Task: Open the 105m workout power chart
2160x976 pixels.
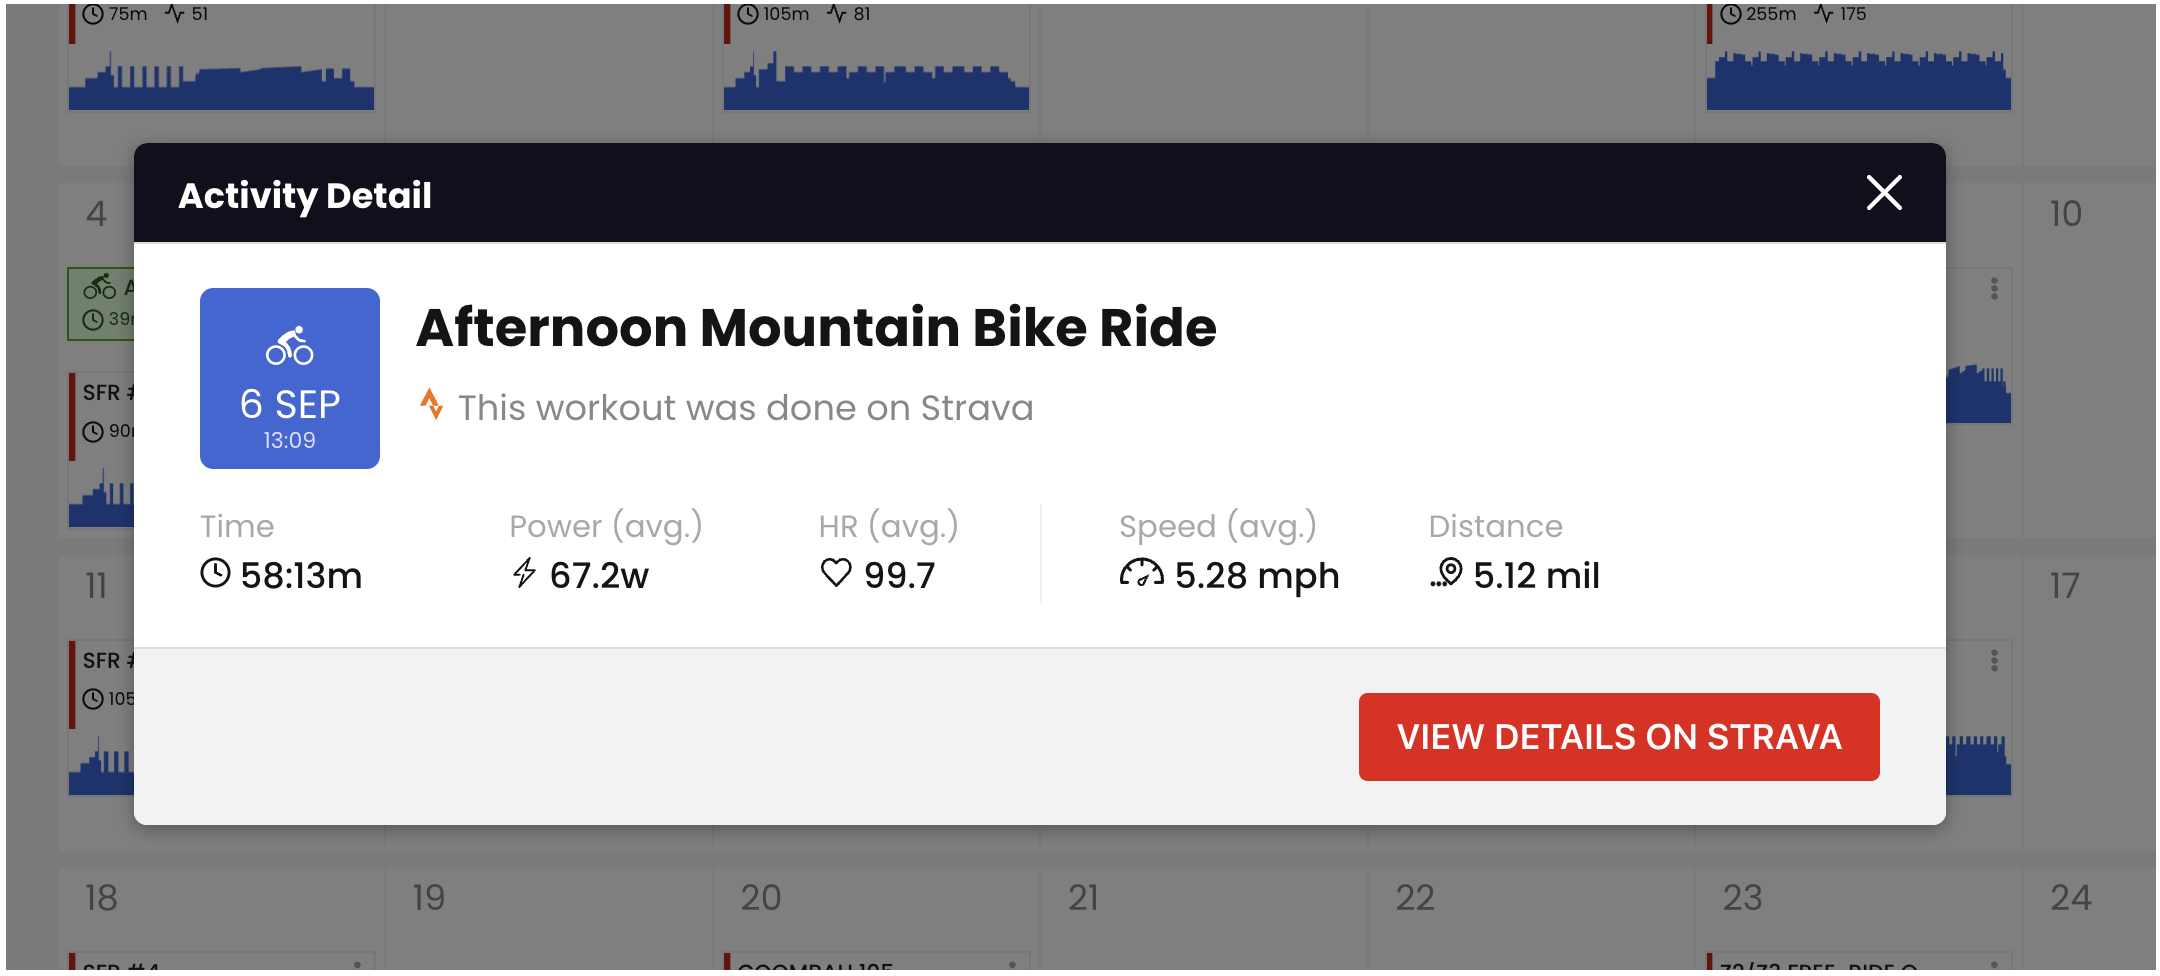Action: pyautogui.click(x=876, y=80)
